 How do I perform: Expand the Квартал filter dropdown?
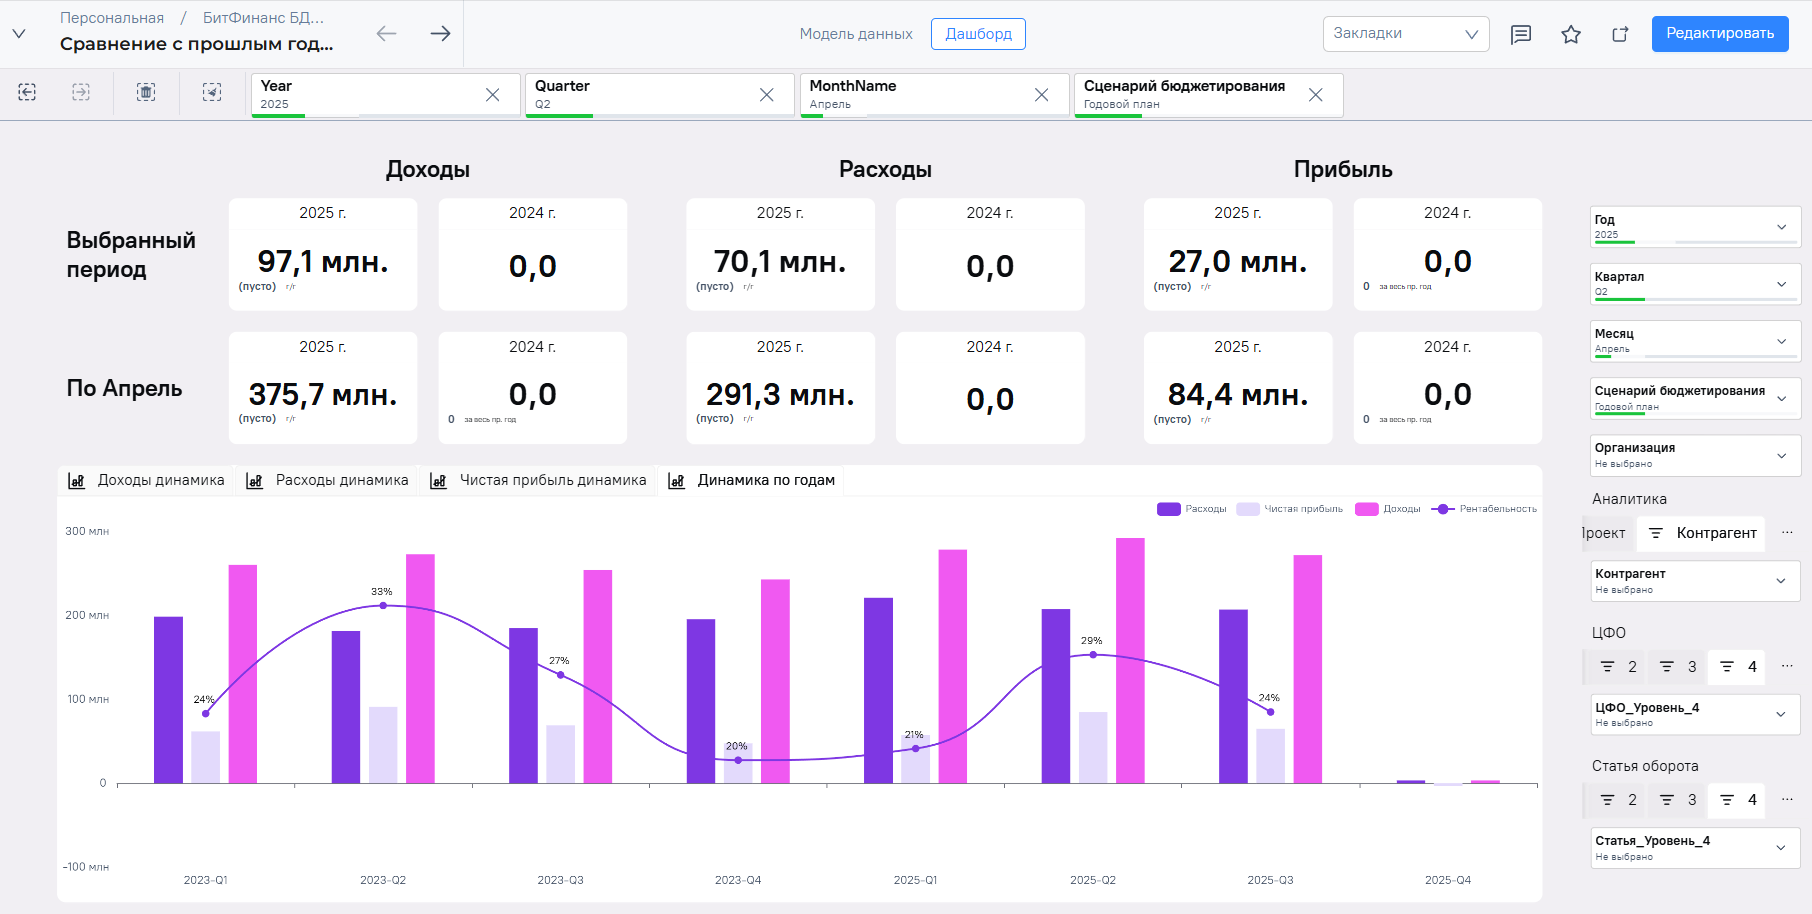[1695, 284]
